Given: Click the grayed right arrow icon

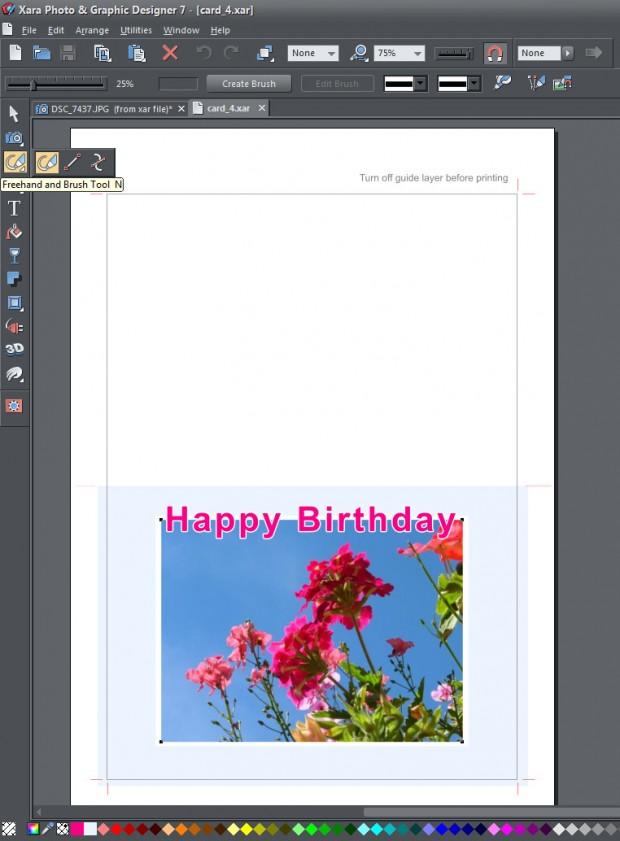Looking at the screenshot, I should coord(594,52).
